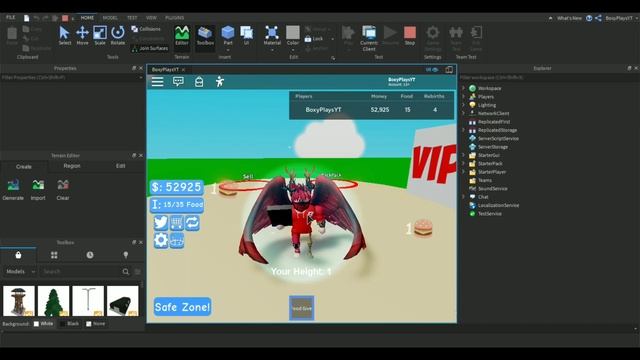The width and height of the screenshot is (640, 360).
Task: Toggle Join Surfaces
Action: pos(150,48)
